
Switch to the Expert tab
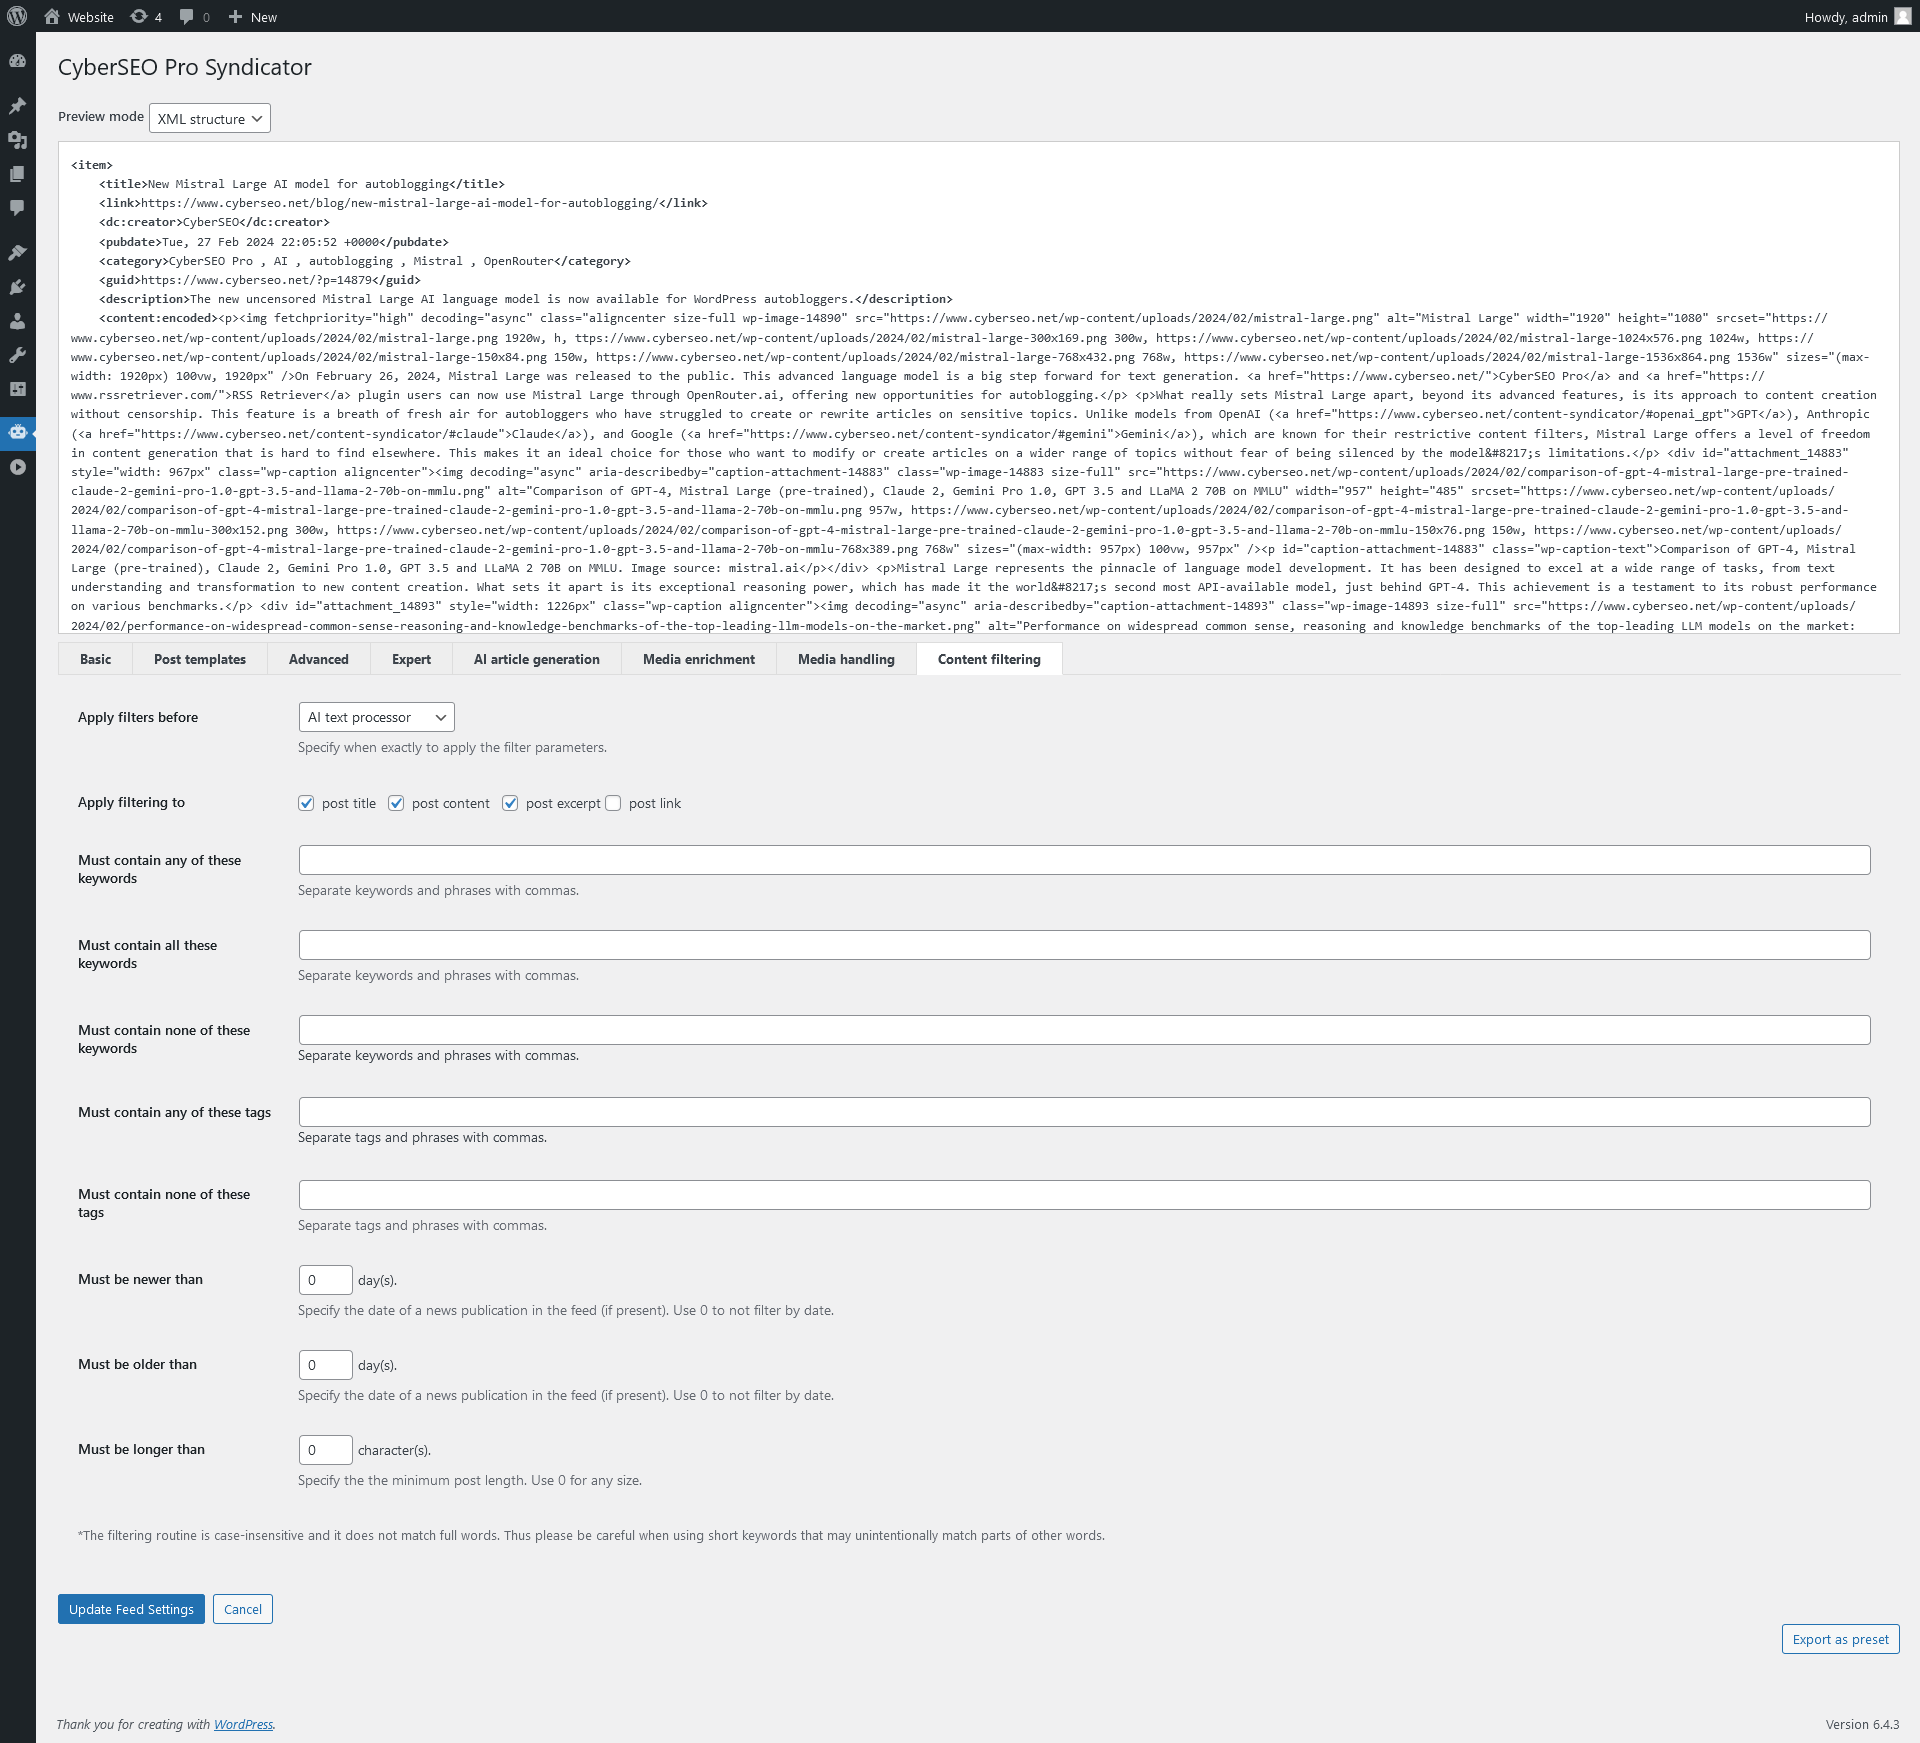click(x=412, y=659)
